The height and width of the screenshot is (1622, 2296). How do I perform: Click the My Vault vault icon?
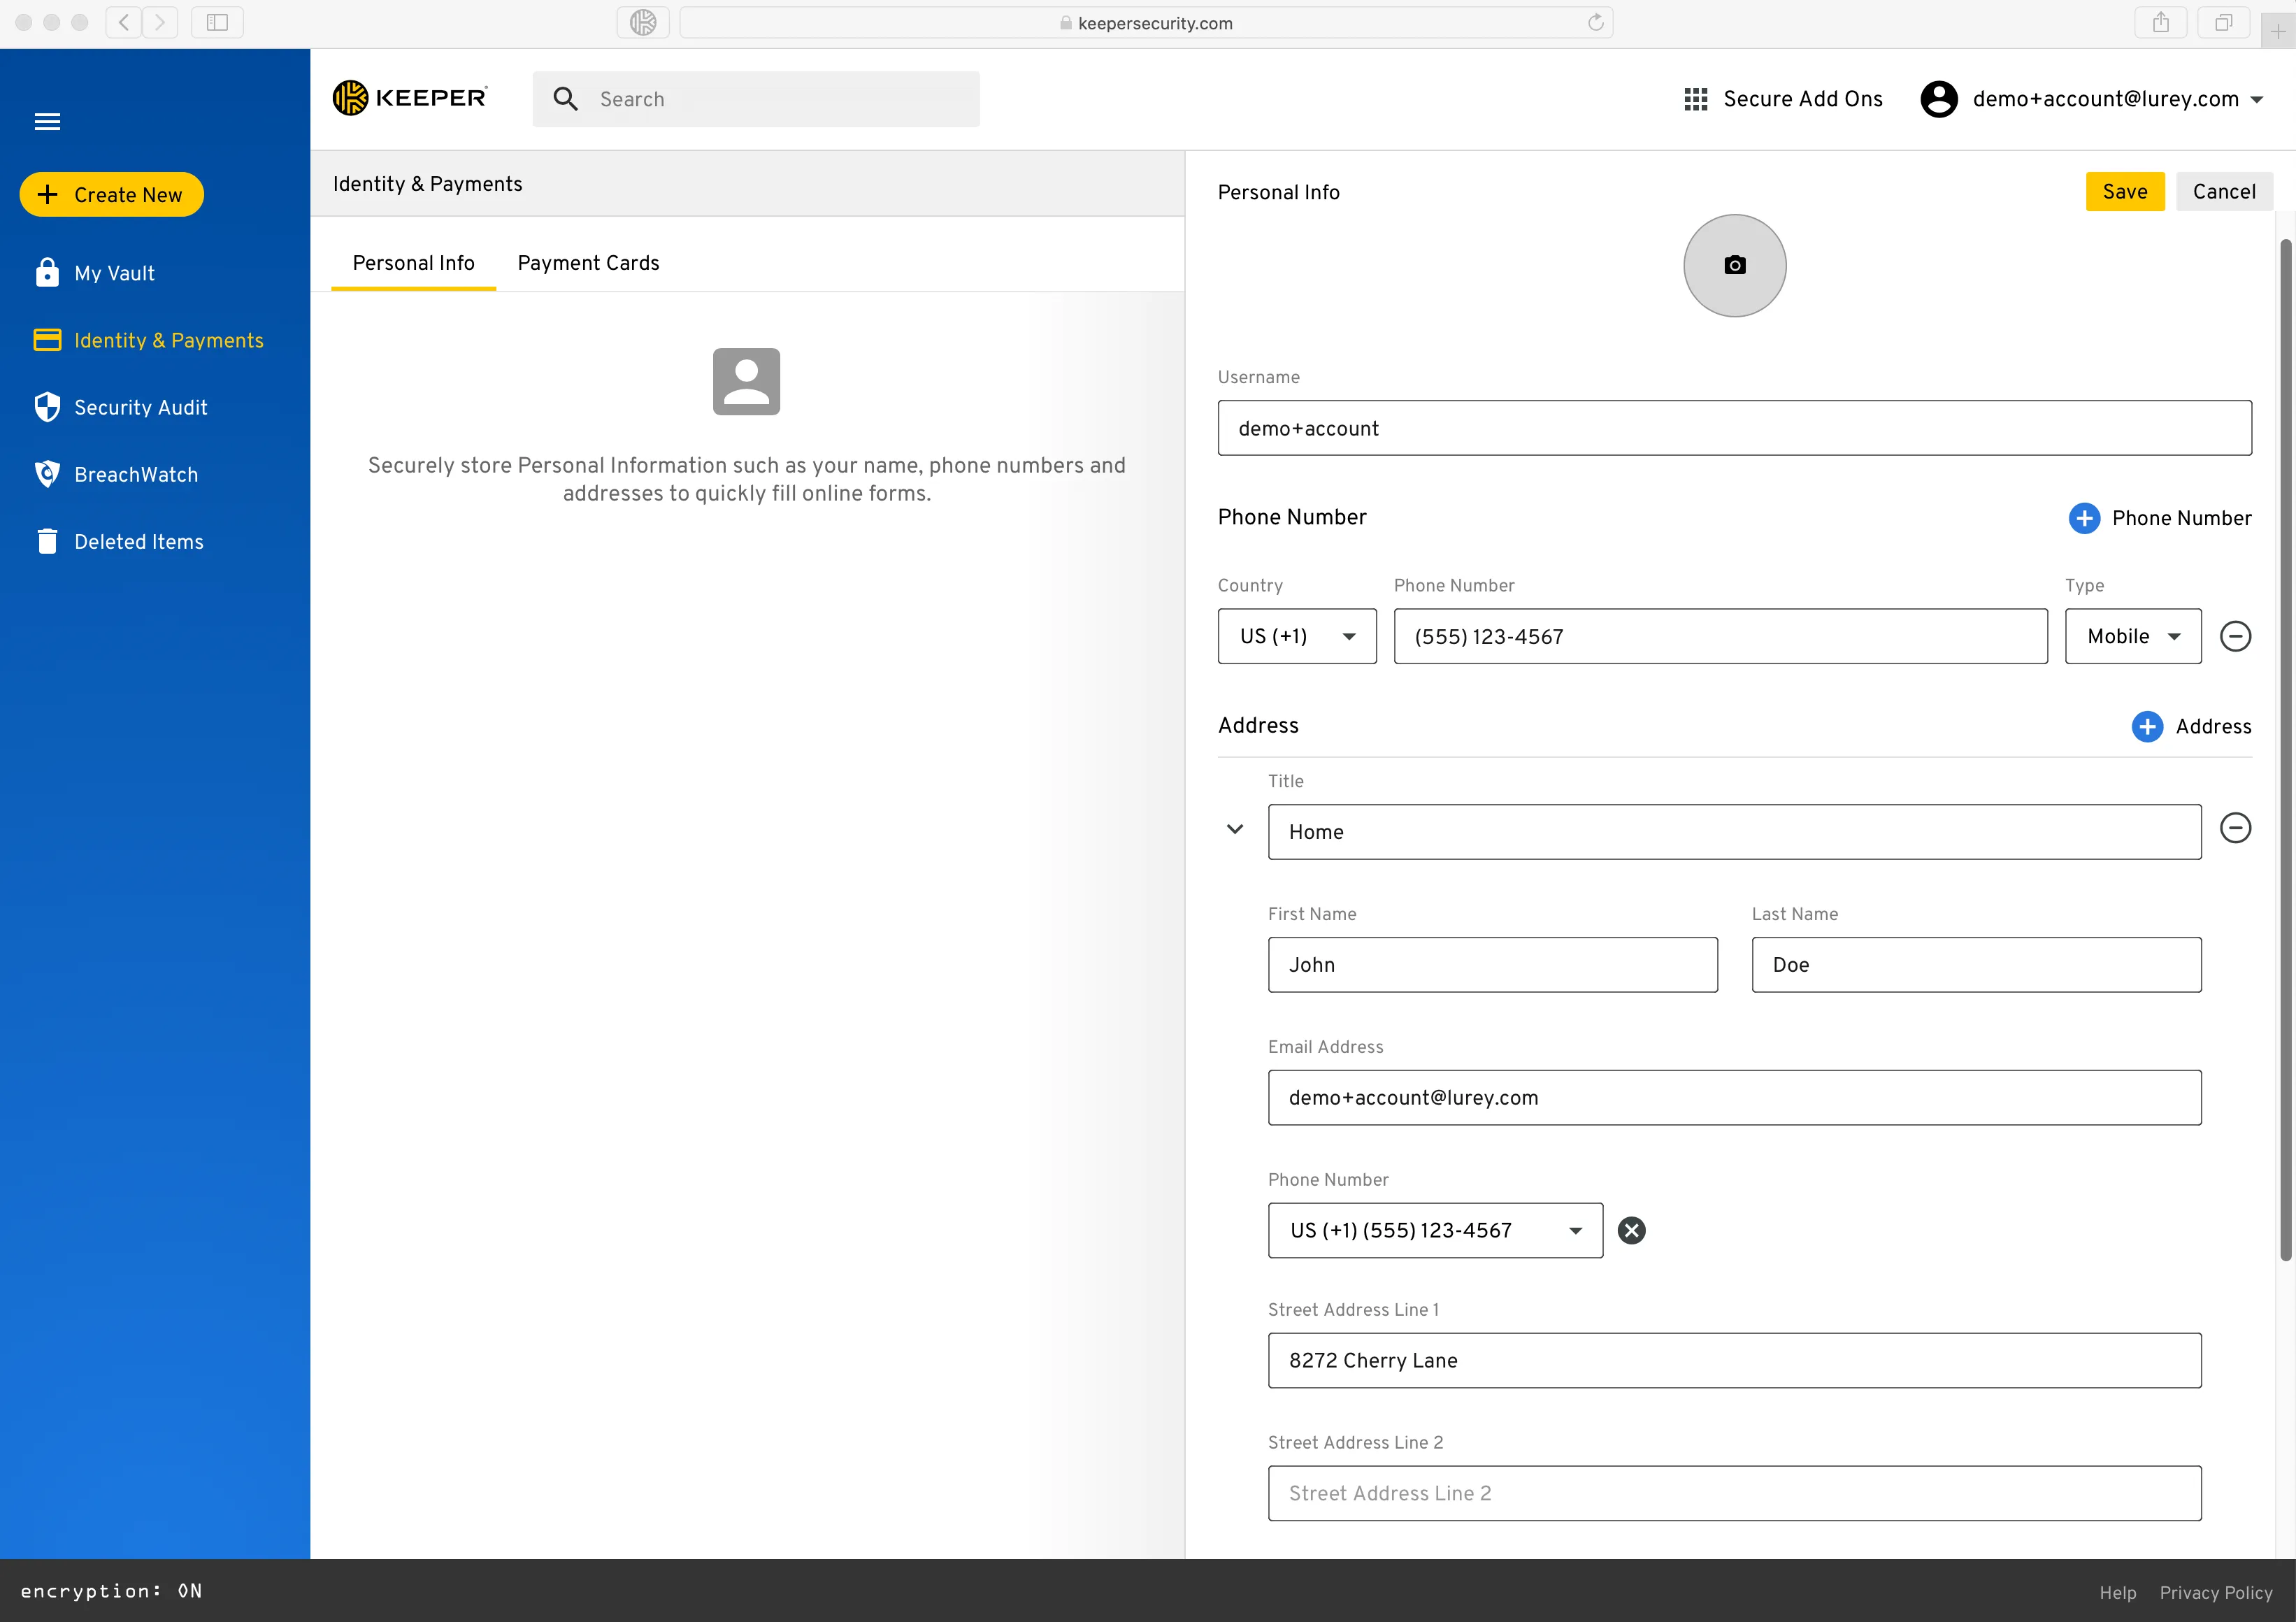click(48, 272)
